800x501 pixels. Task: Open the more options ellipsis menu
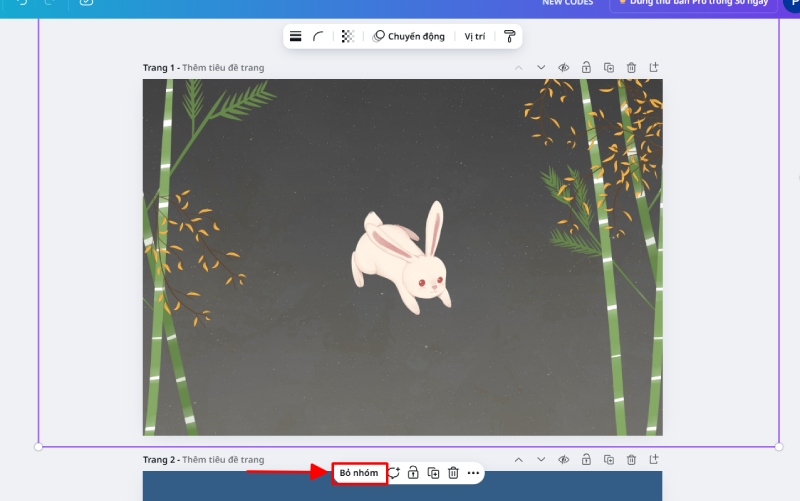474,473
